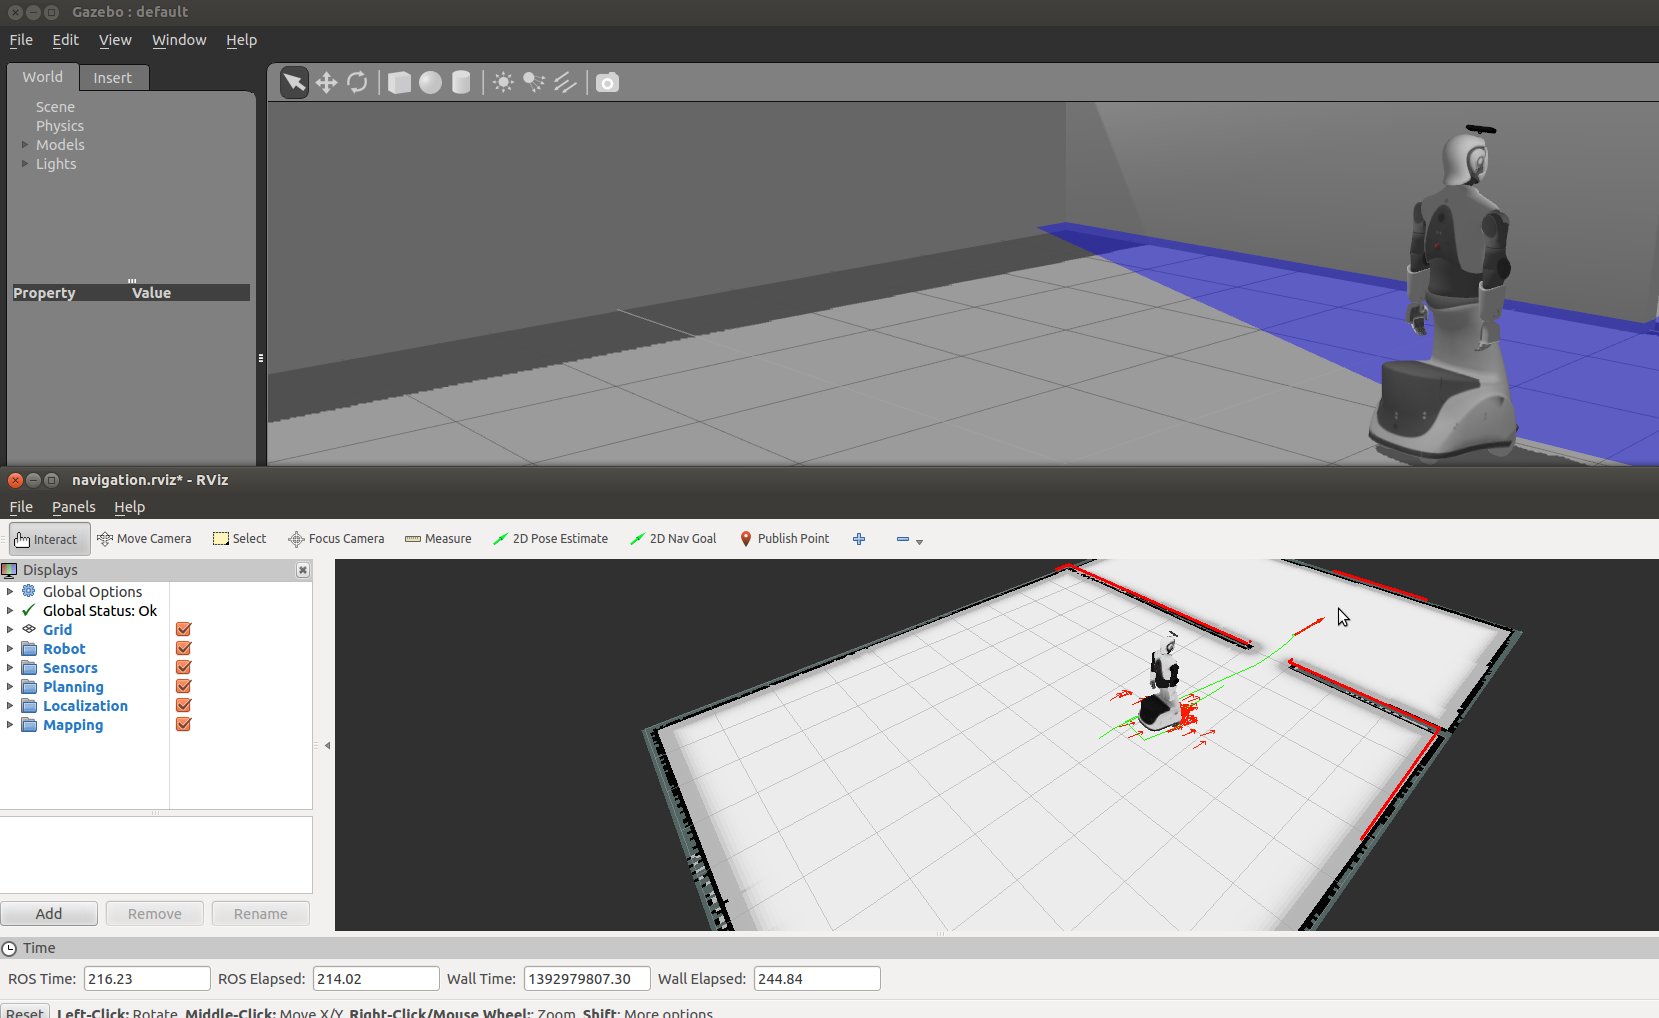The image size is (1659, 1018).
Task: Click the blue plus add-tool icon
Action: pos(859,539)
